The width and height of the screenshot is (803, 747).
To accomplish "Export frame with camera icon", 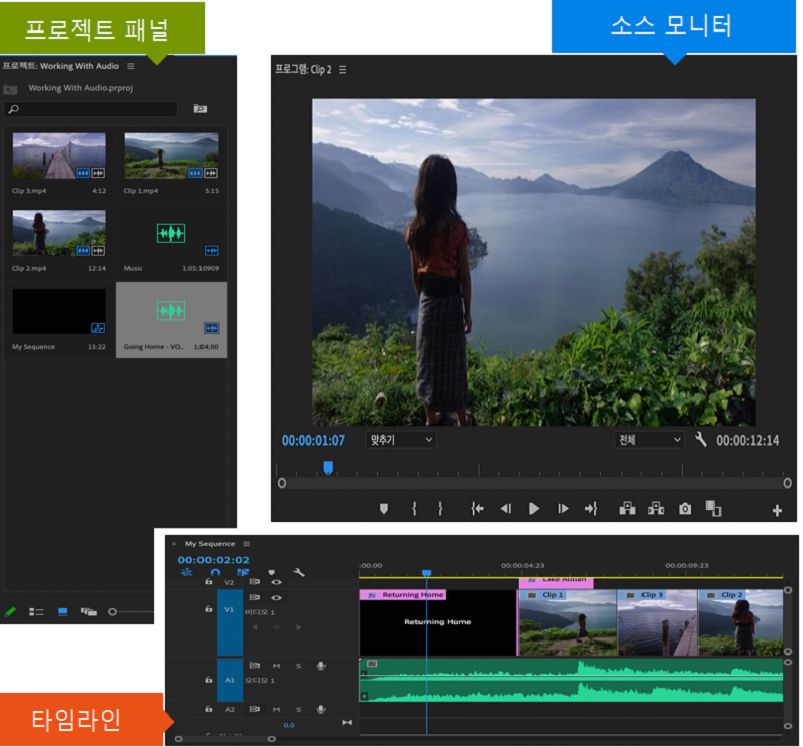I will [x=685, y=508].
